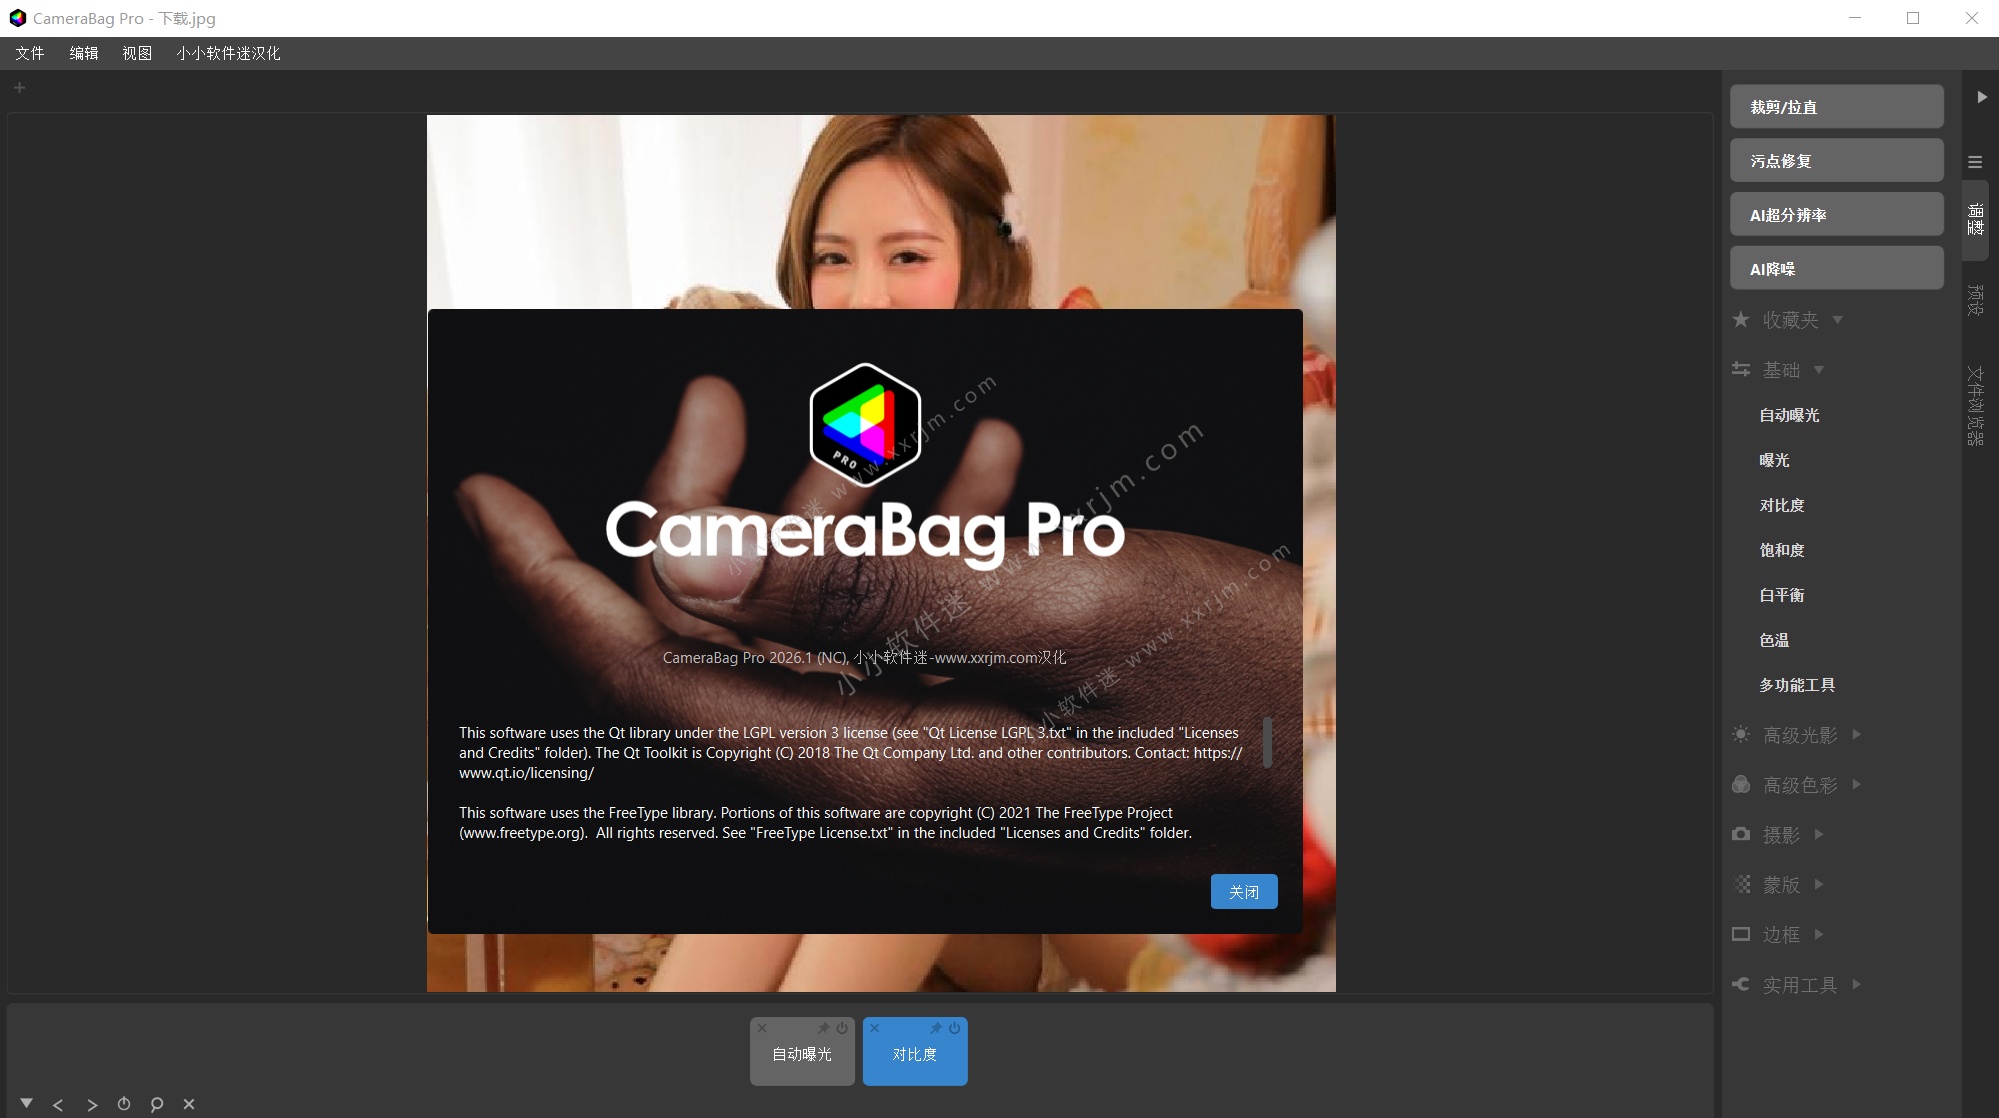Click the hamburger menu icon on right edge
The height and width of the screenshot is (1118, 1999).
(x=1975, y=161)
